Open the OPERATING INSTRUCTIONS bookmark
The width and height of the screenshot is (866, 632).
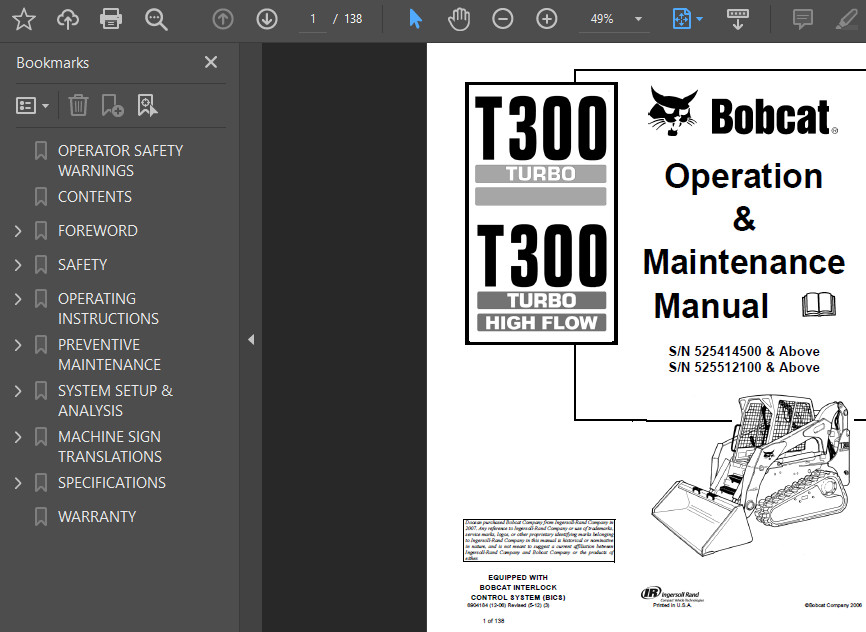click(x=108, y=308)
